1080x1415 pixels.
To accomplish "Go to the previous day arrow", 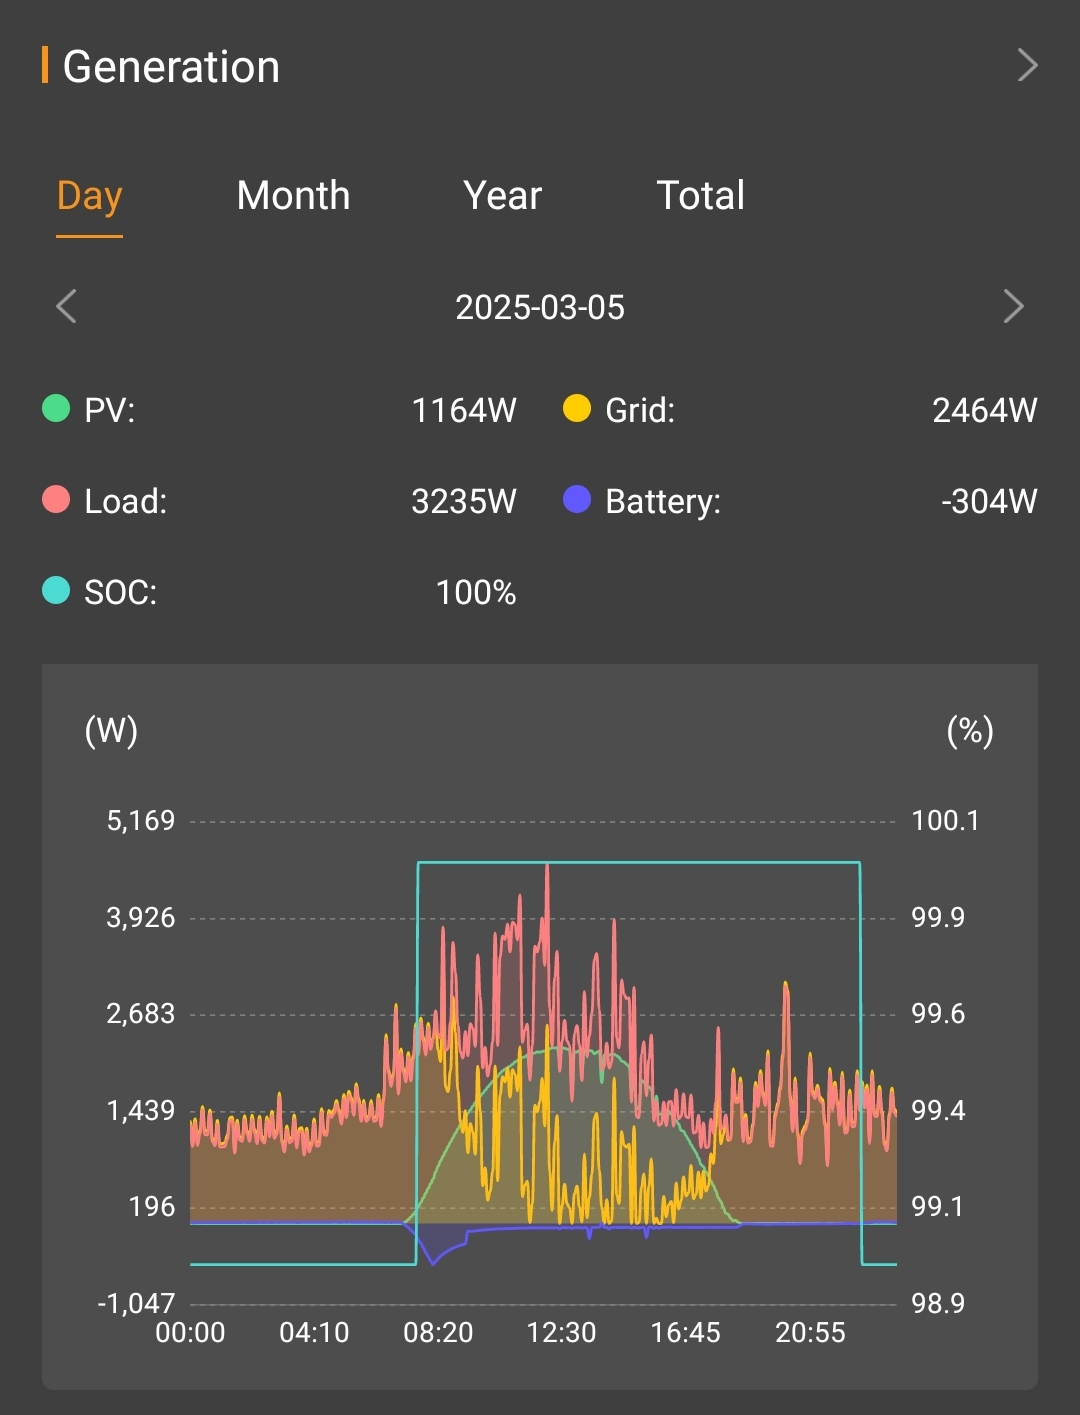I will (x=66, y=306).
